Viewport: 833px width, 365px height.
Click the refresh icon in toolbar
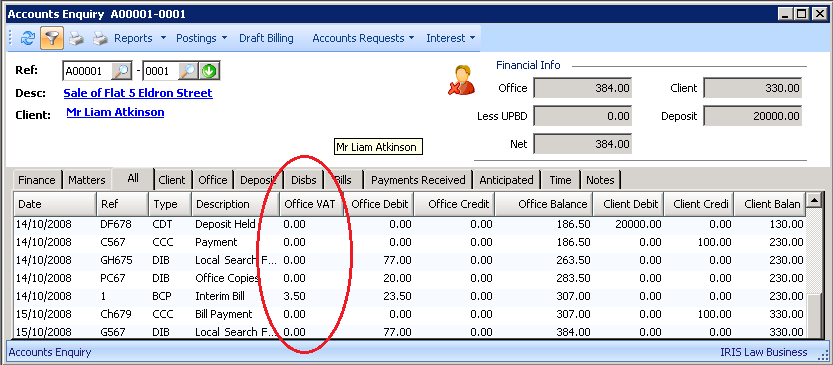[x=28, y=38]
